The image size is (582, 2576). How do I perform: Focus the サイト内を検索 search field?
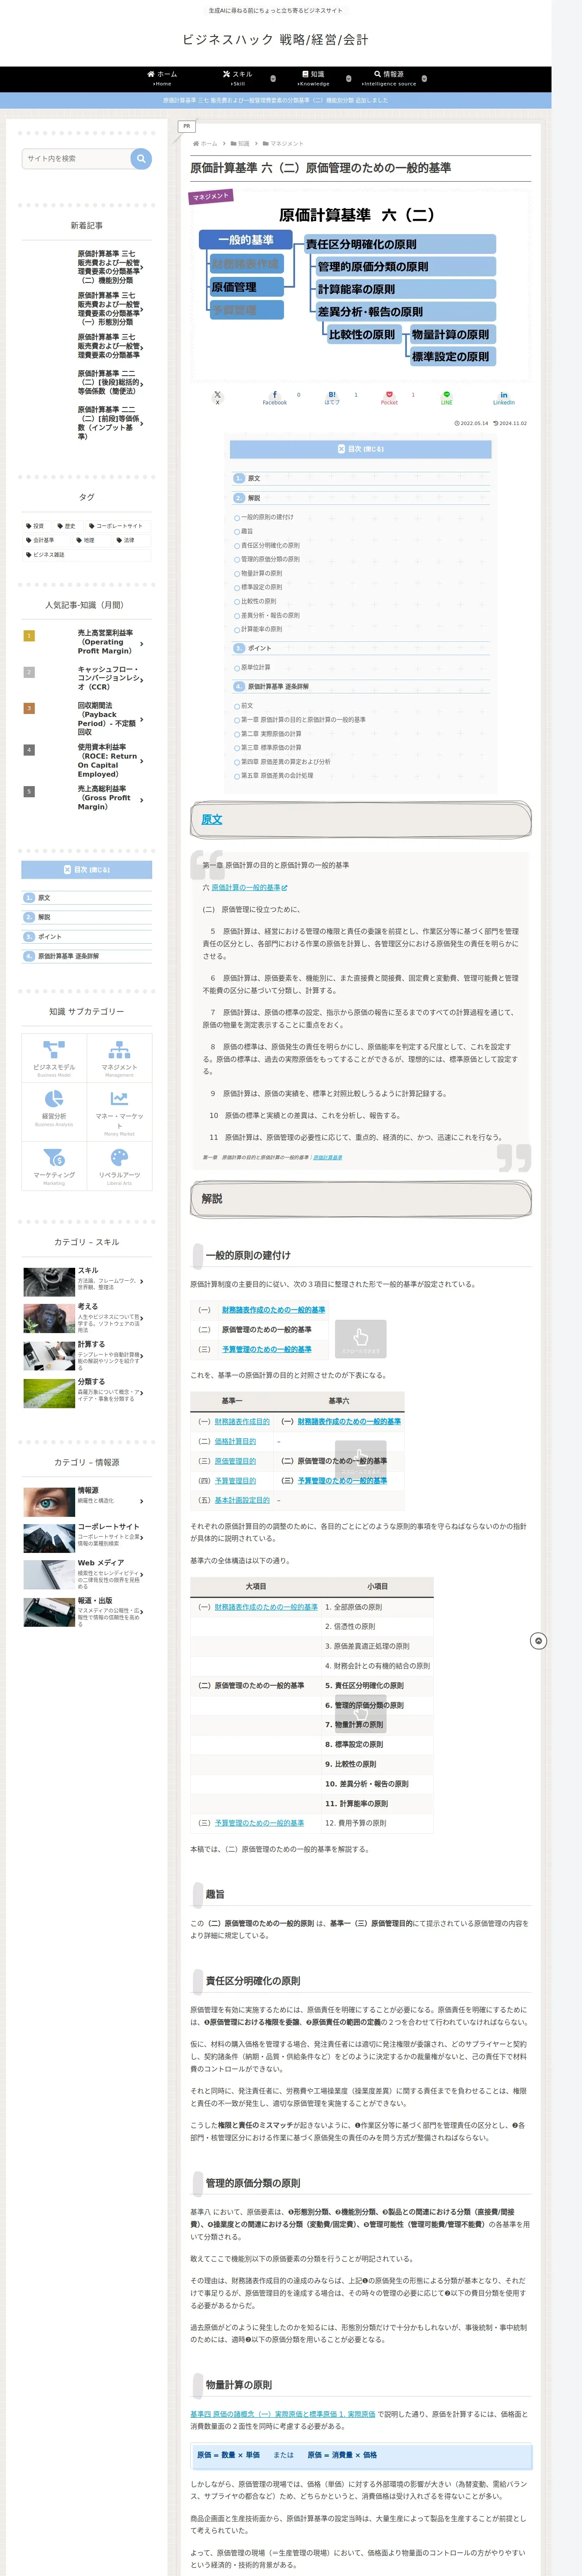[x=76, y=158]
